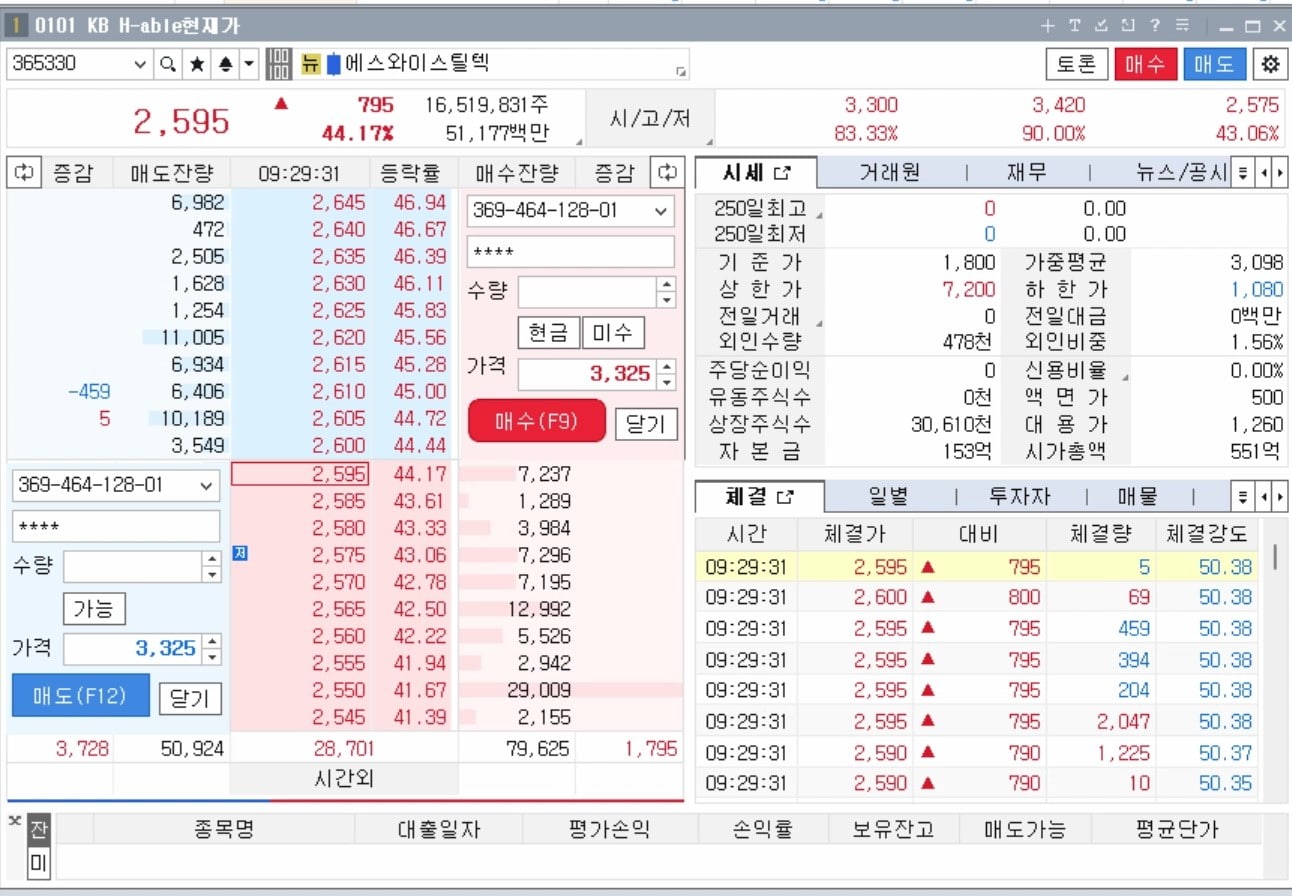Open the small arrow menu beside the spade icon
Screen dimensions: 1292x896
pyautogui.click(x=248, y=65)
